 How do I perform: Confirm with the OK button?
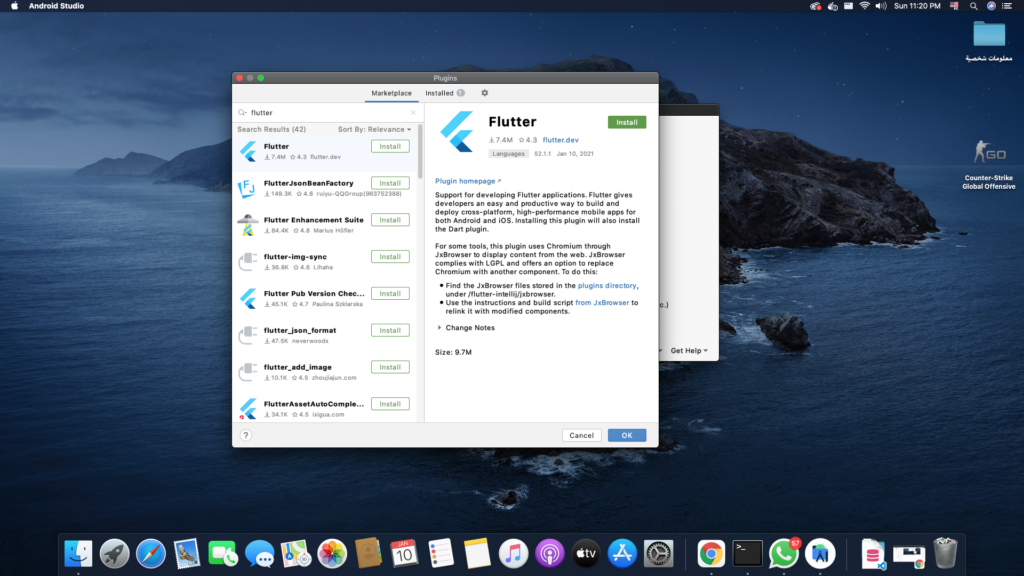pos(627,435)
